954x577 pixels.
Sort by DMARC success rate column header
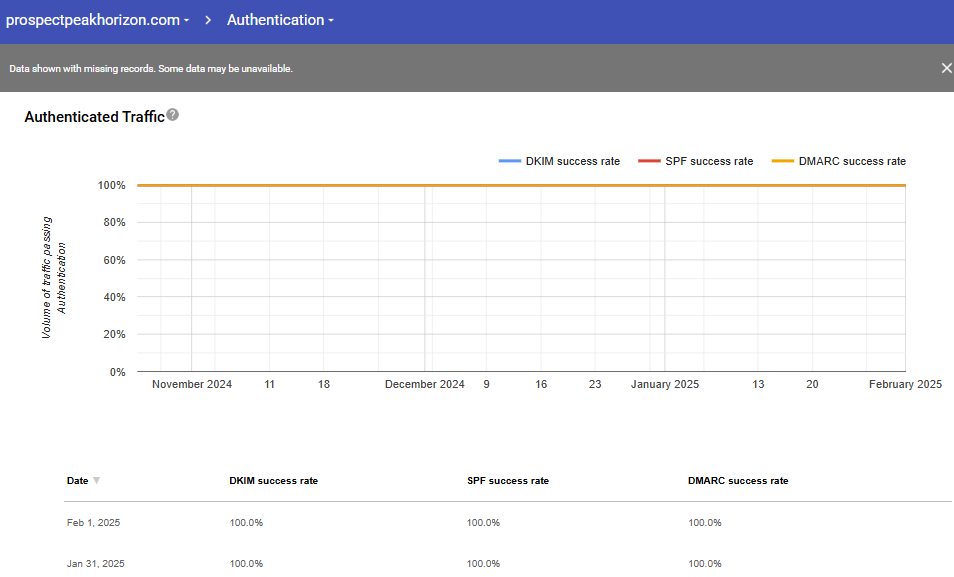[x=738, y=481]
